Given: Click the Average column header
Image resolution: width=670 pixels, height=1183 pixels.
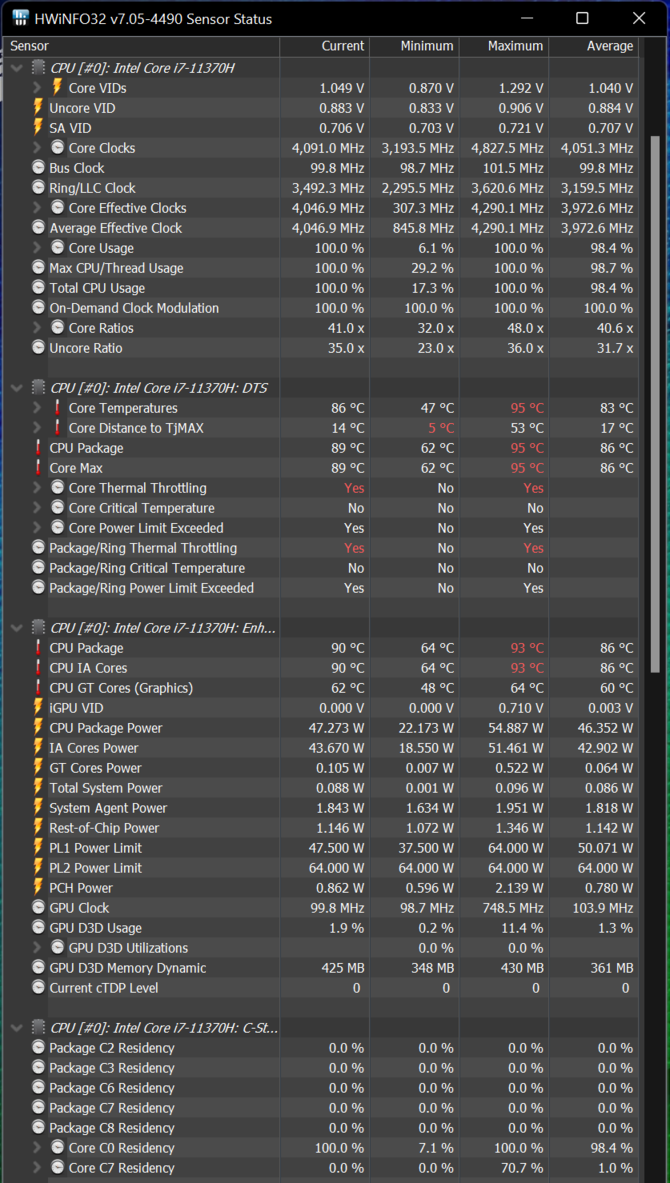Looking at the screenshot, I should click(594, 46).
